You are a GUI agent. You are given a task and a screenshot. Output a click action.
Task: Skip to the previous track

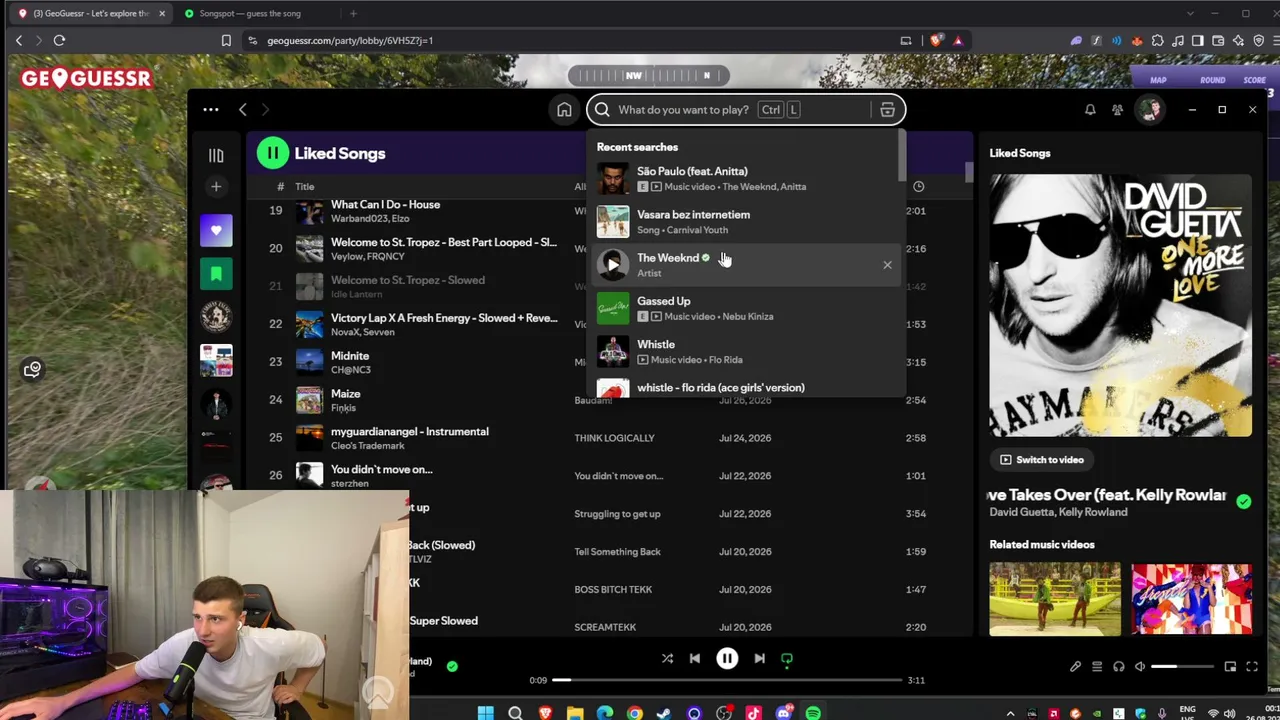(x=695, y=659)
